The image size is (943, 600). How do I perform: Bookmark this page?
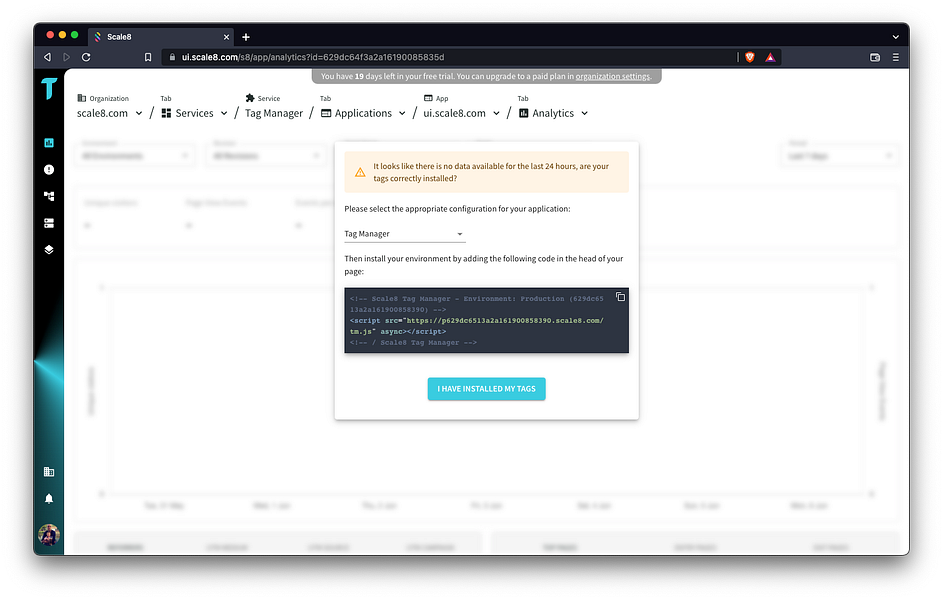click(x=148, y=57)
